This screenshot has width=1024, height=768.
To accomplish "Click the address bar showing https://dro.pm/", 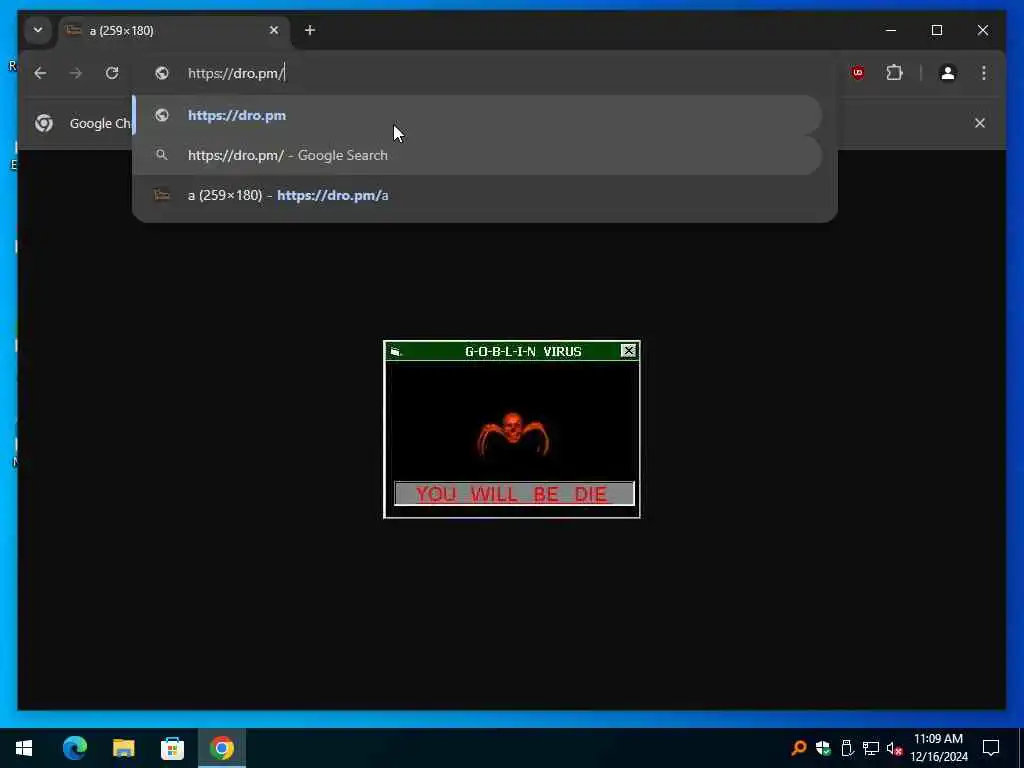I will 485,73.
